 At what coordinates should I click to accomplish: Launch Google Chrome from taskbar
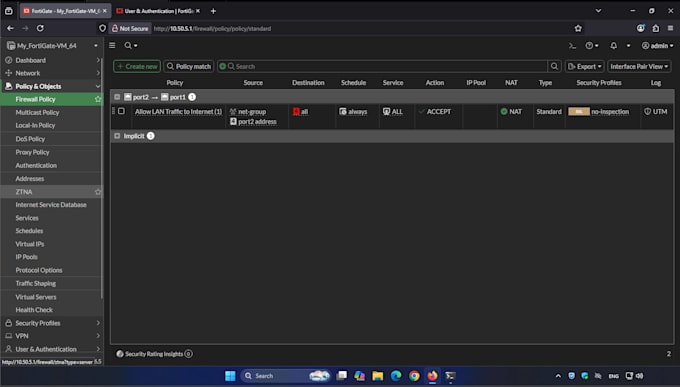[414, 376]
